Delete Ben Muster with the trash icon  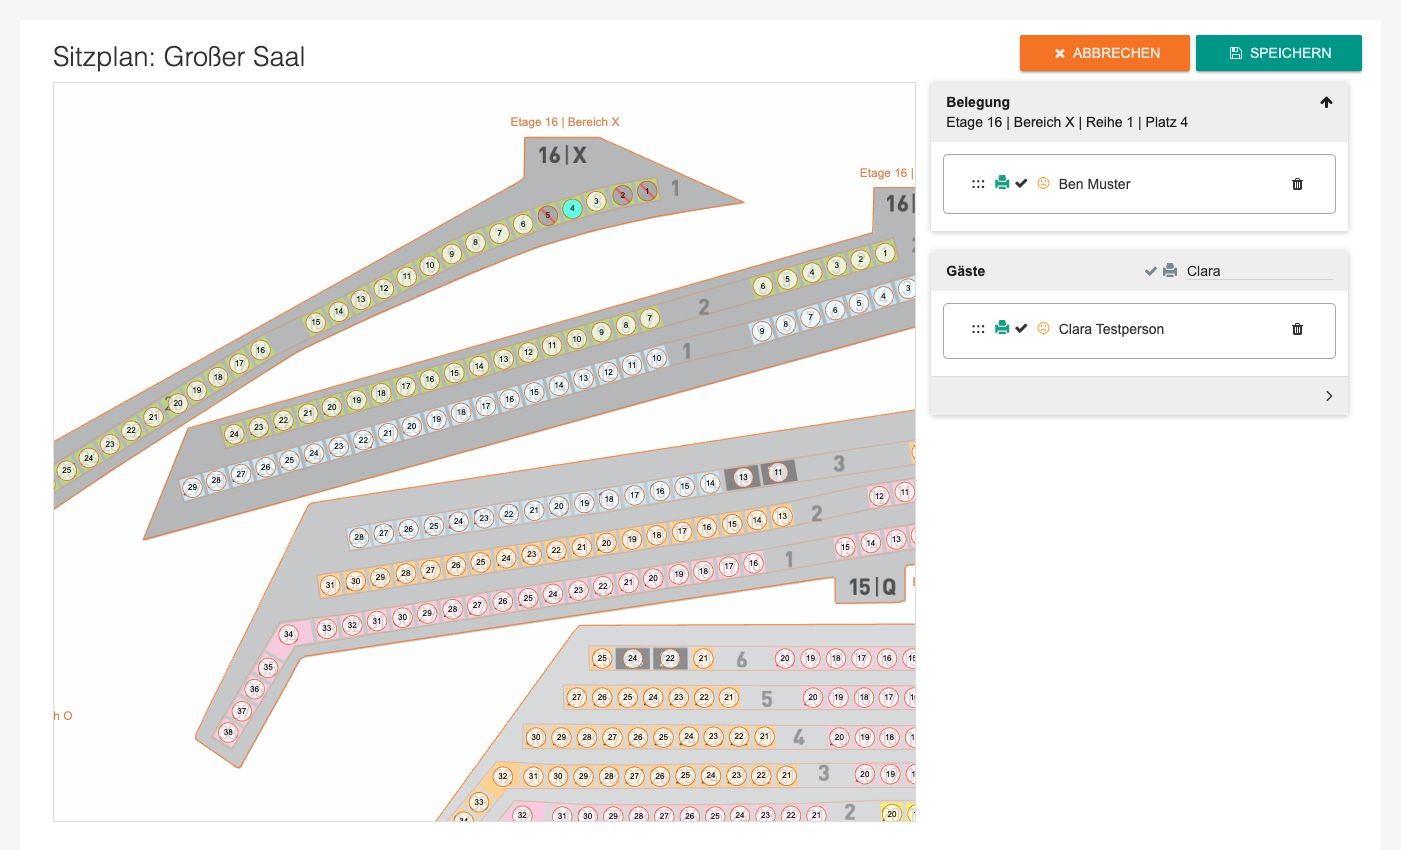coord(1297,184)
